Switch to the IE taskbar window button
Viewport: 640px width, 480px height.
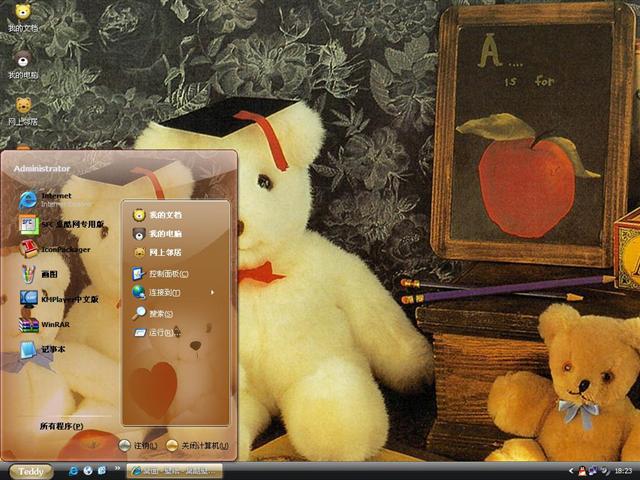click(175, 471)
